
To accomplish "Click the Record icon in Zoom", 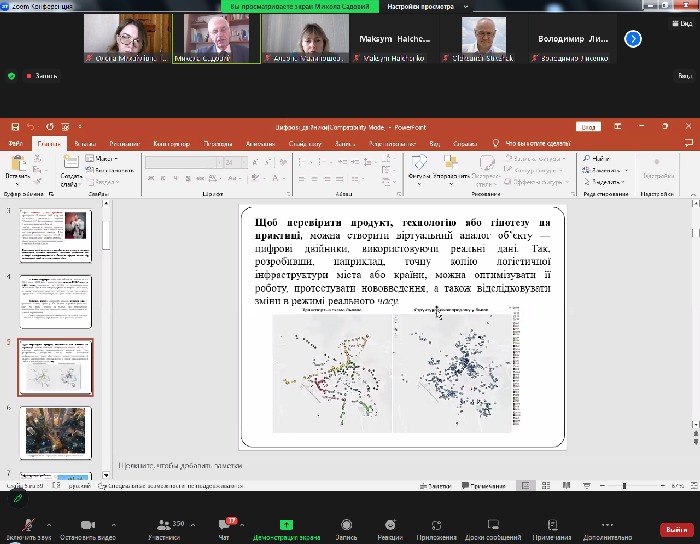I will click(346, 525).
